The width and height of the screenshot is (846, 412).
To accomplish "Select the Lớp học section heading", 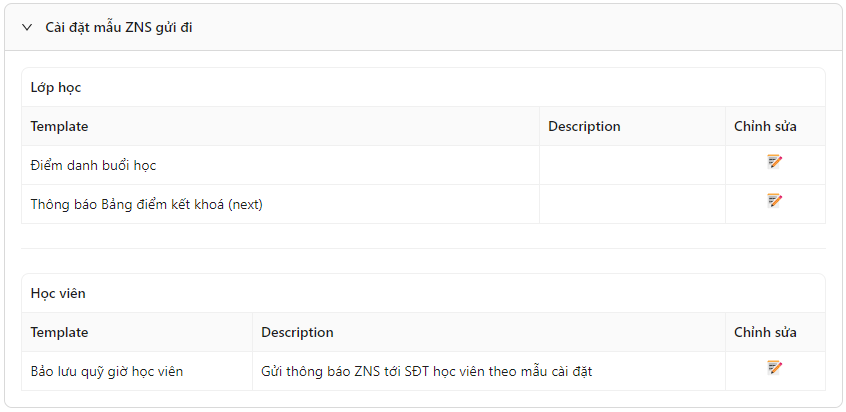I will 56,87.
